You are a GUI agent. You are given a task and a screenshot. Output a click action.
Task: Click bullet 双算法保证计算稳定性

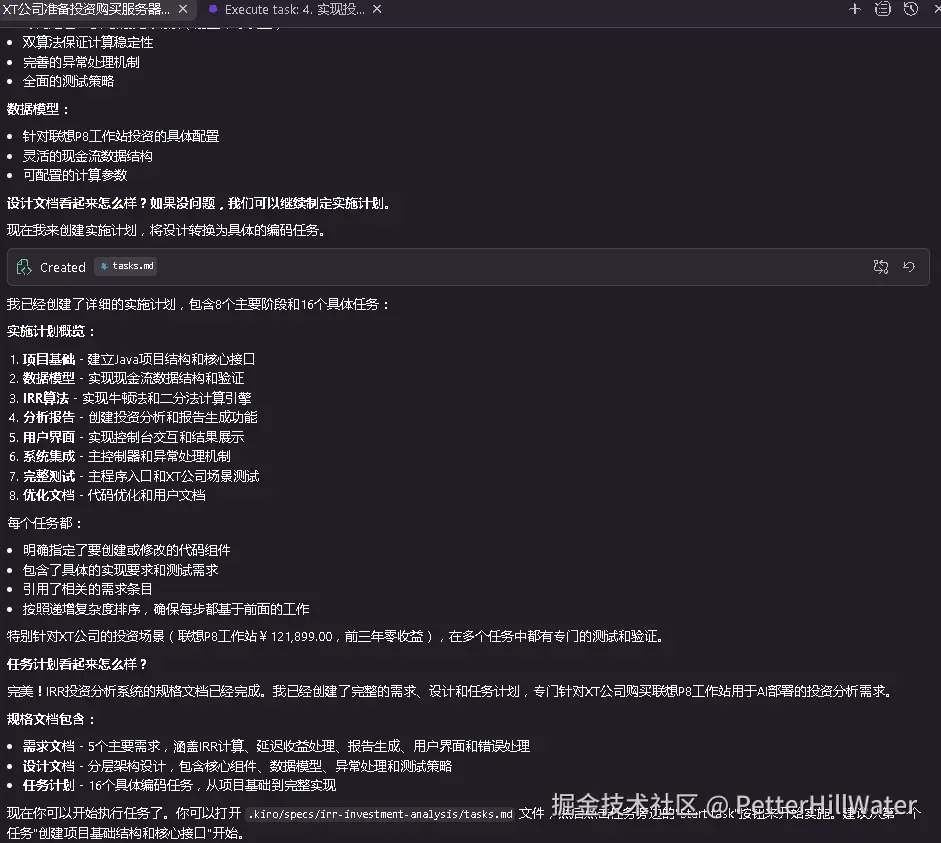pos(88,42)
